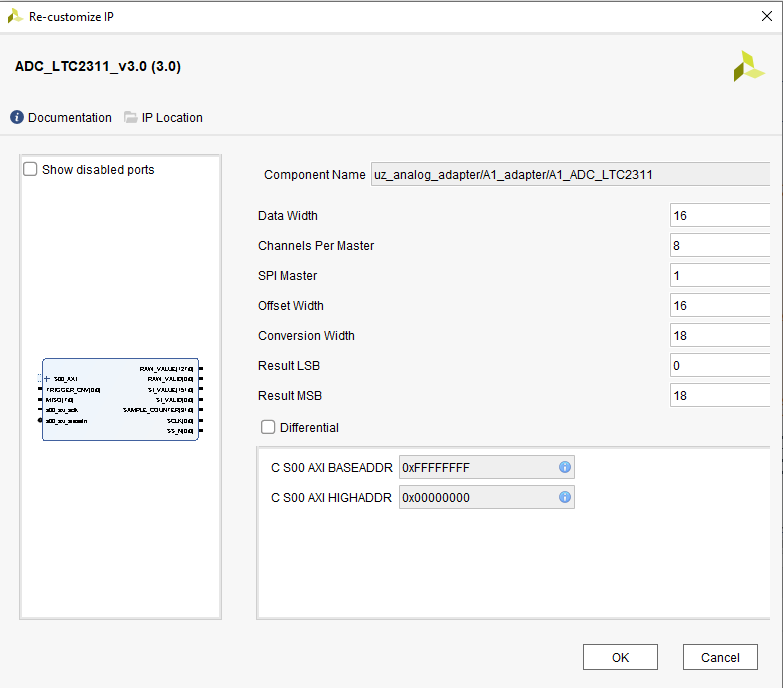Click the IP Location folder icon

[131, 118]
